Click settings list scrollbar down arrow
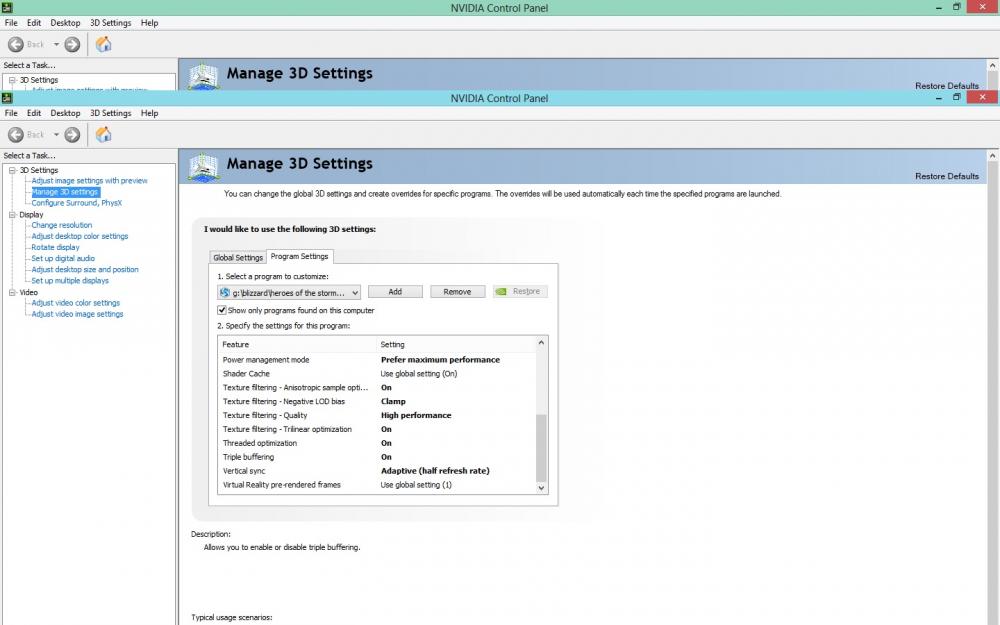The width and height of the screenshot is (1000, 625). coord(541,488)
